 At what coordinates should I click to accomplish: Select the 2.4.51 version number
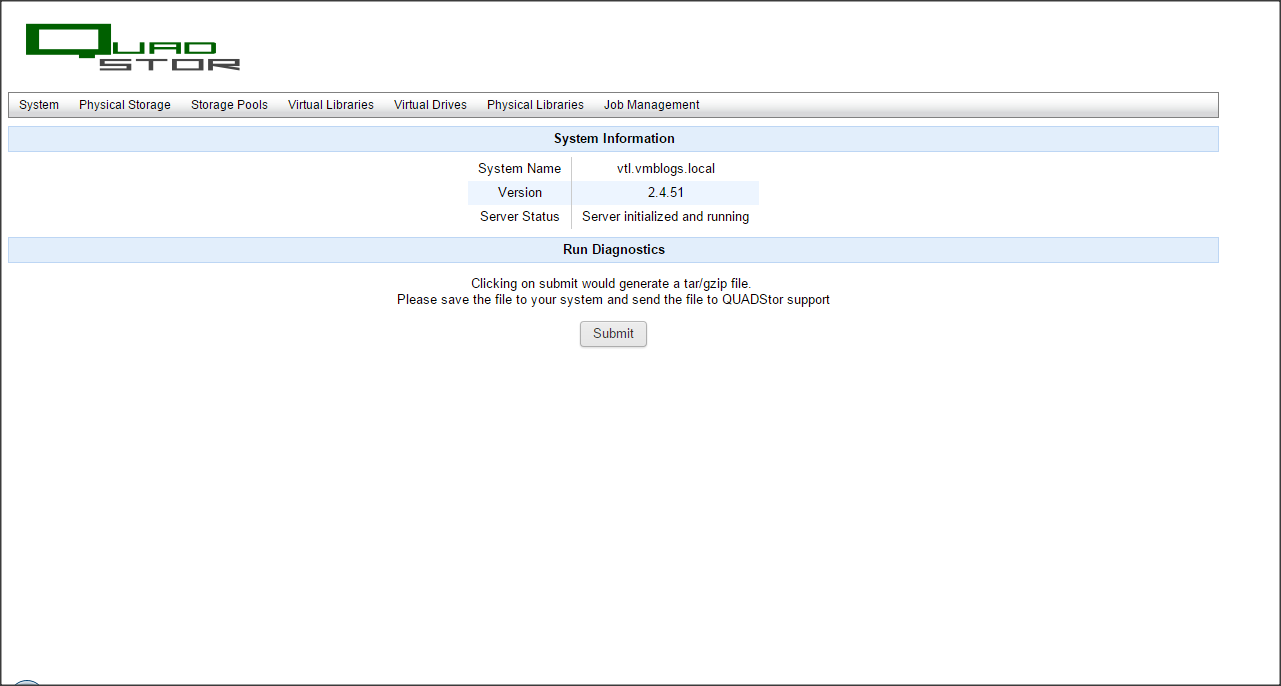click(x=665, y=193)
